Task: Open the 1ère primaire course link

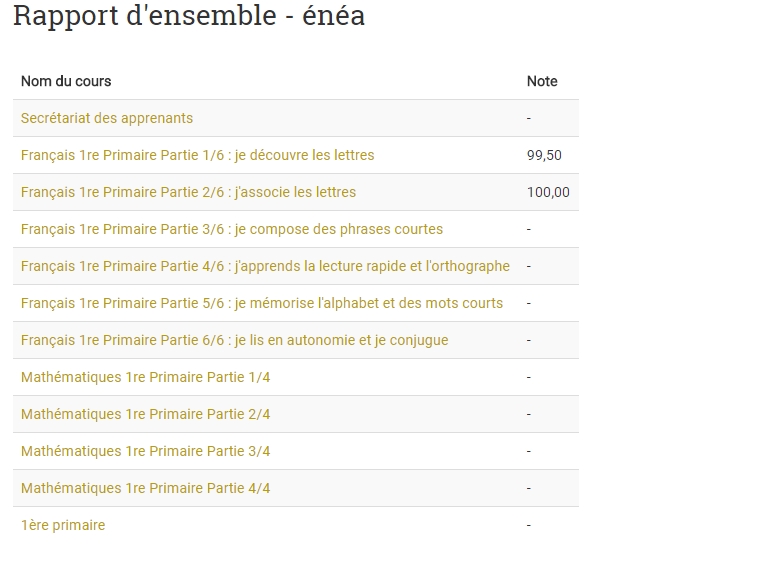Action: (x=63, y=525)
